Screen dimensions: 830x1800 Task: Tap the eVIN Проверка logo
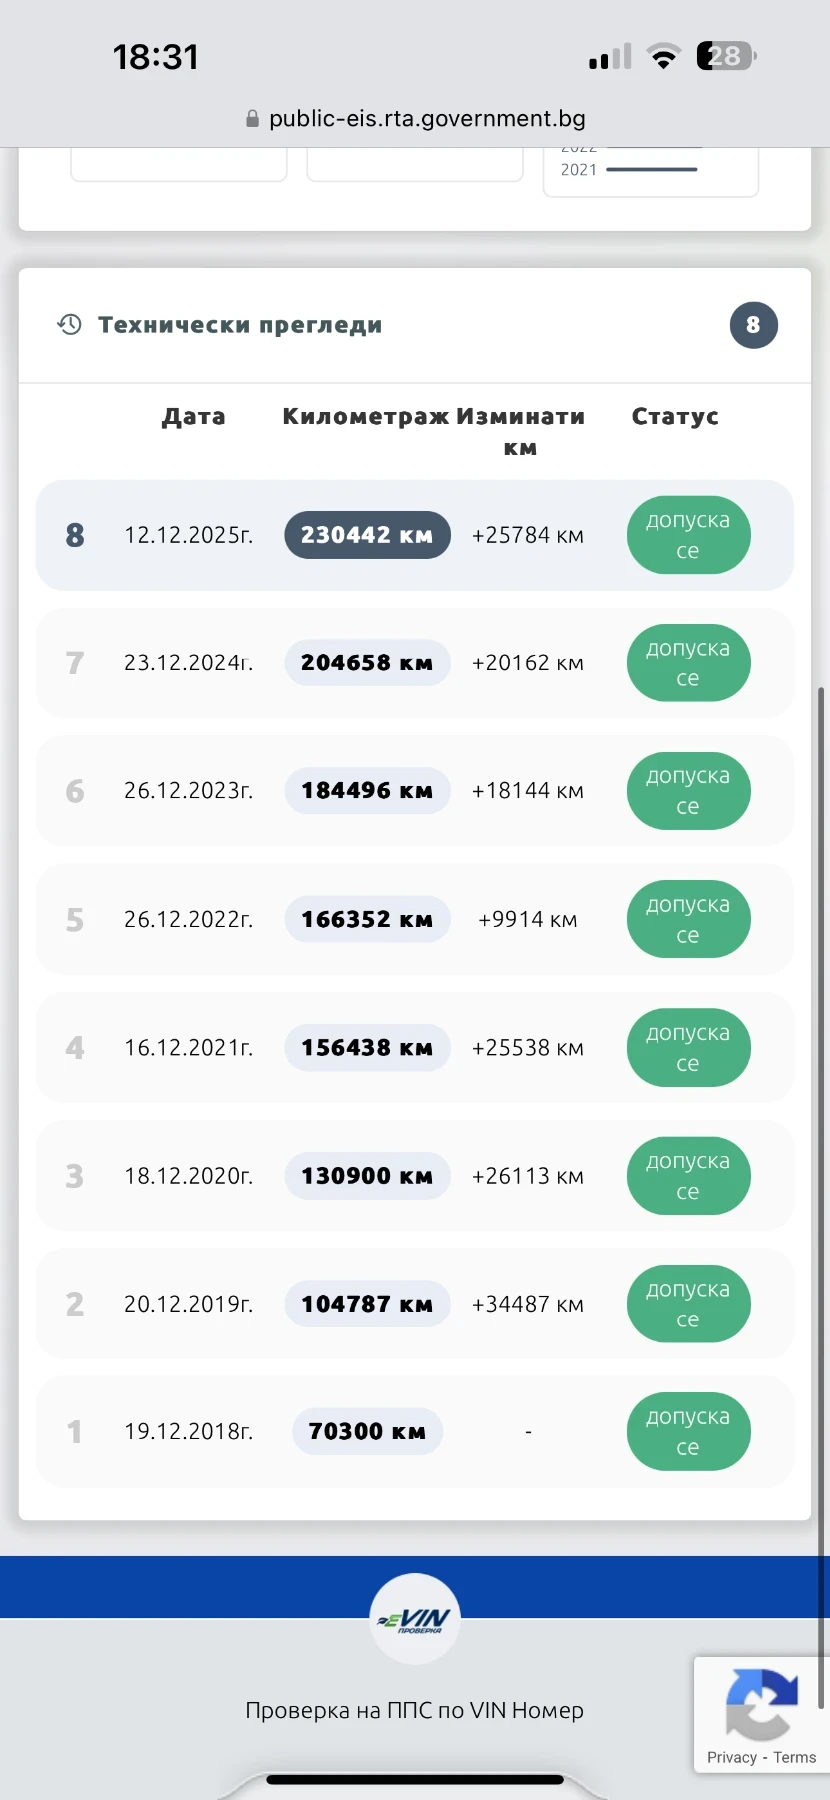(x=415, y=1619)
